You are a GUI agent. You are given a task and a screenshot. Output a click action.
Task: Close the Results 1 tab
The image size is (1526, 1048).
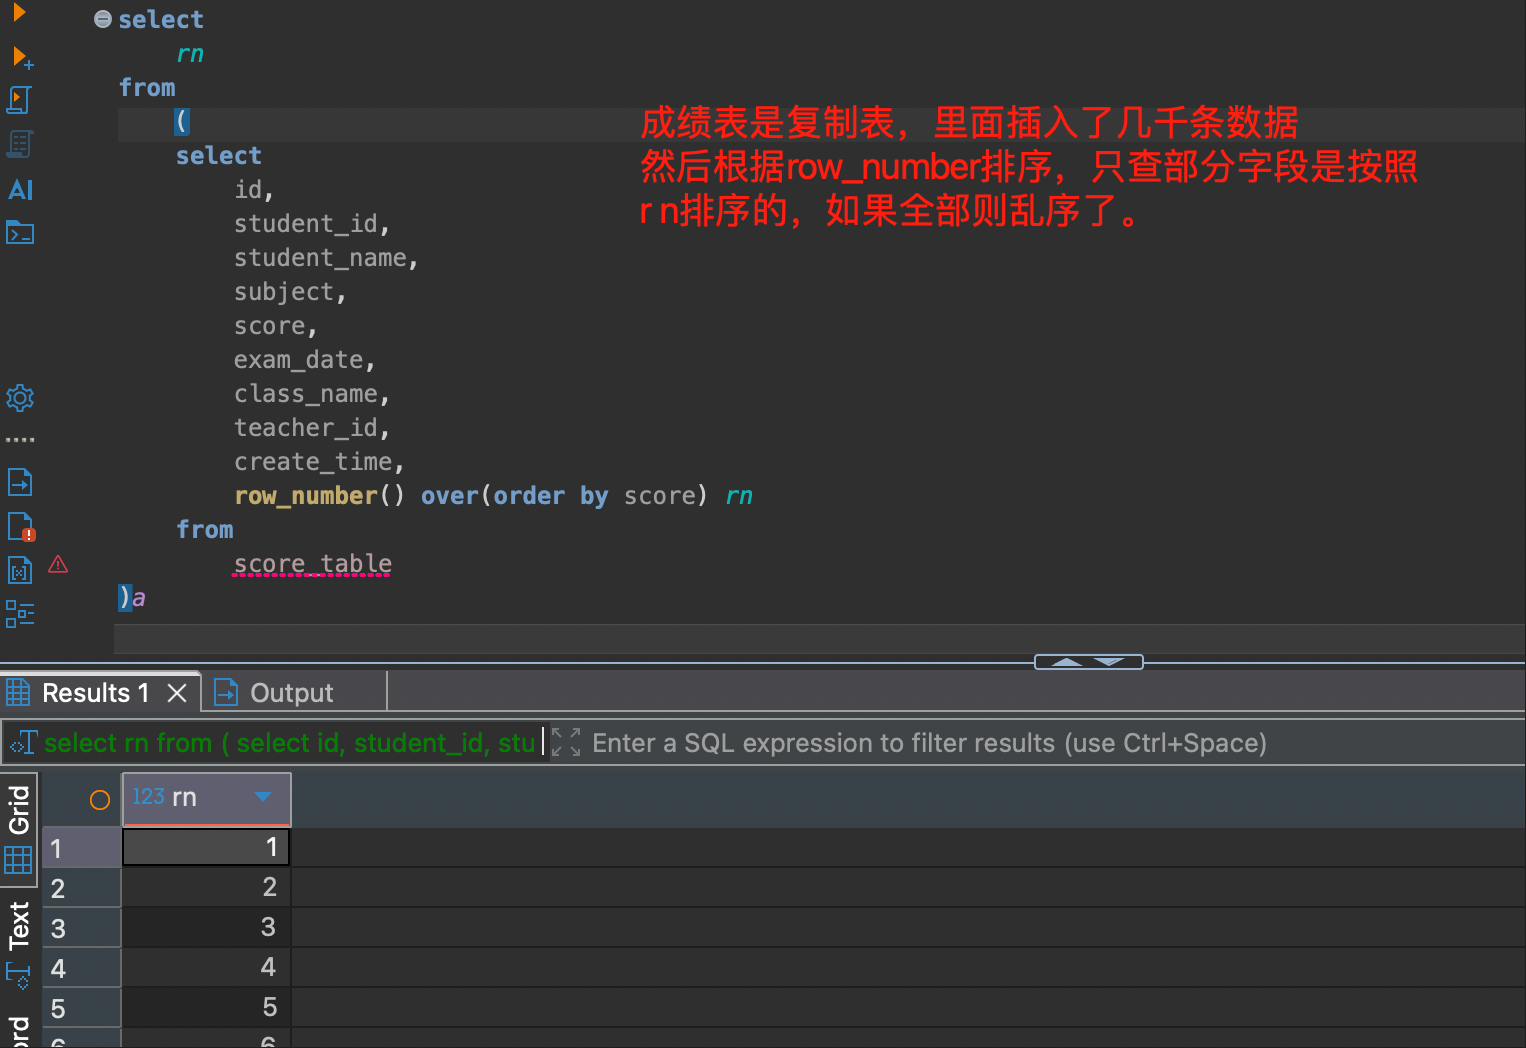[x=177, y=693]
